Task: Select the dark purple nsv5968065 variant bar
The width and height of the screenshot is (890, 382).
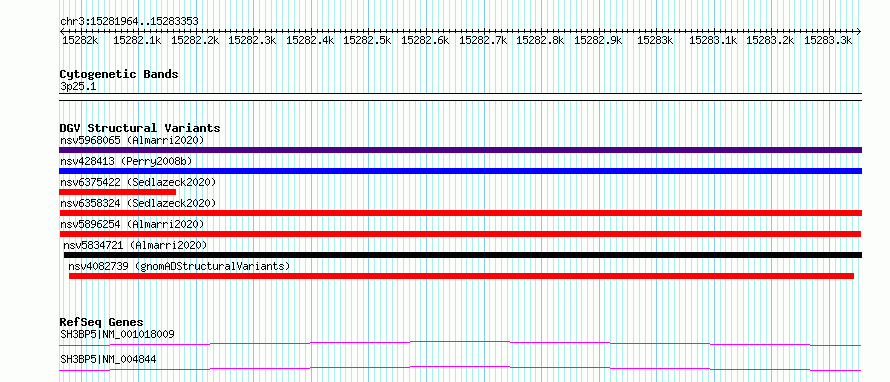Action: [x=460, y=150]
